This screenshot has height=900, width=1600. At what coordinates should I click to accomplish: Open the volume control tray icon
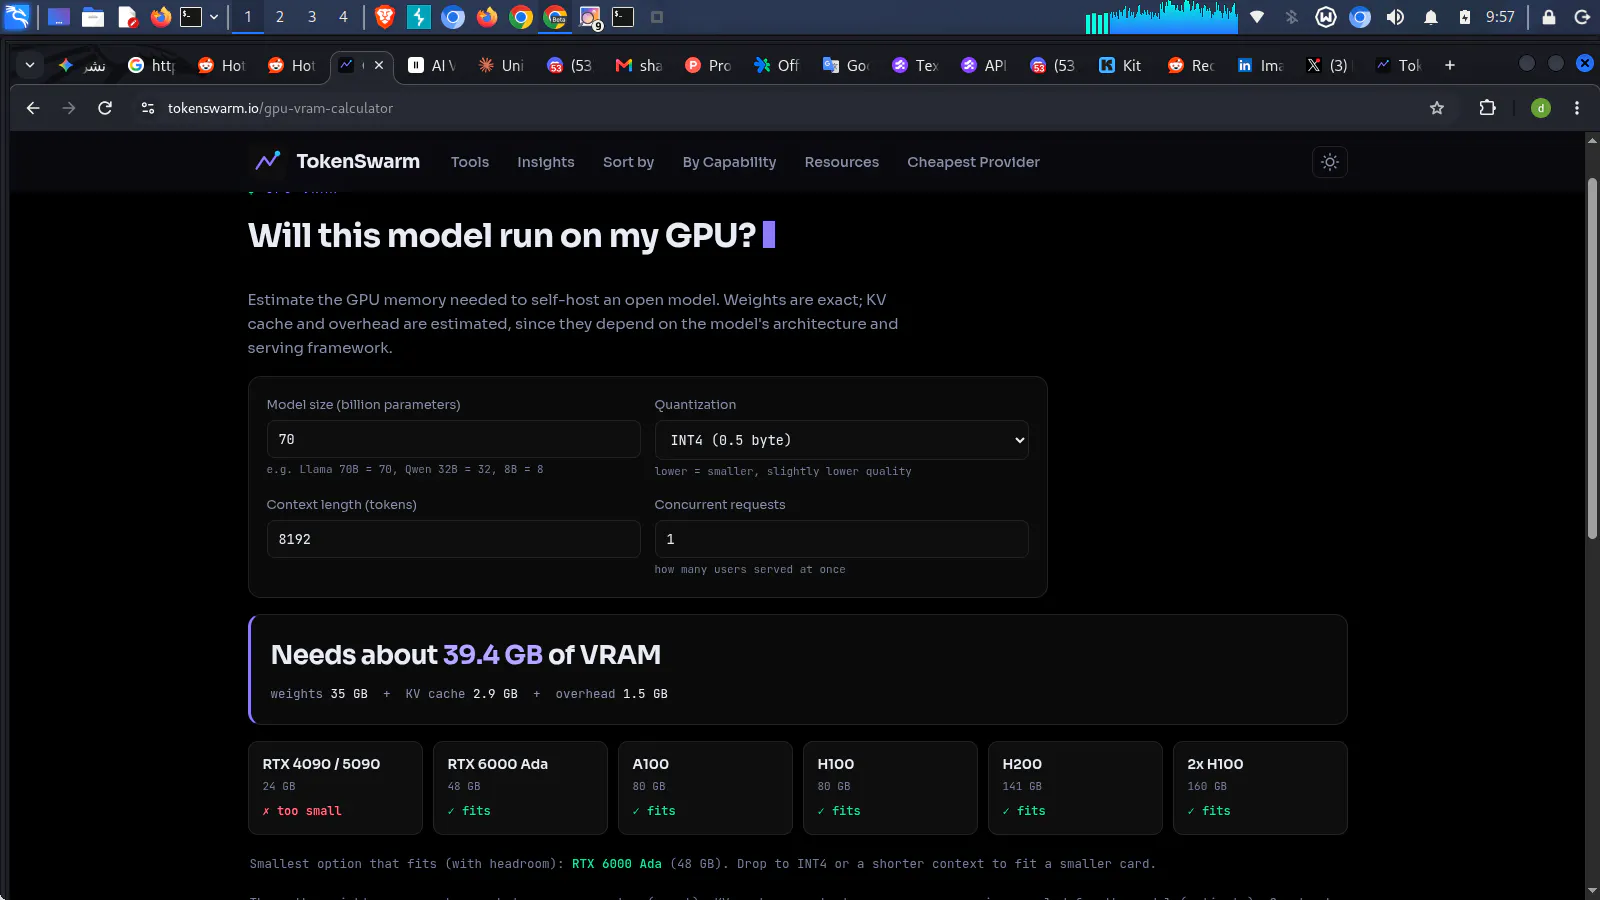1395,17
